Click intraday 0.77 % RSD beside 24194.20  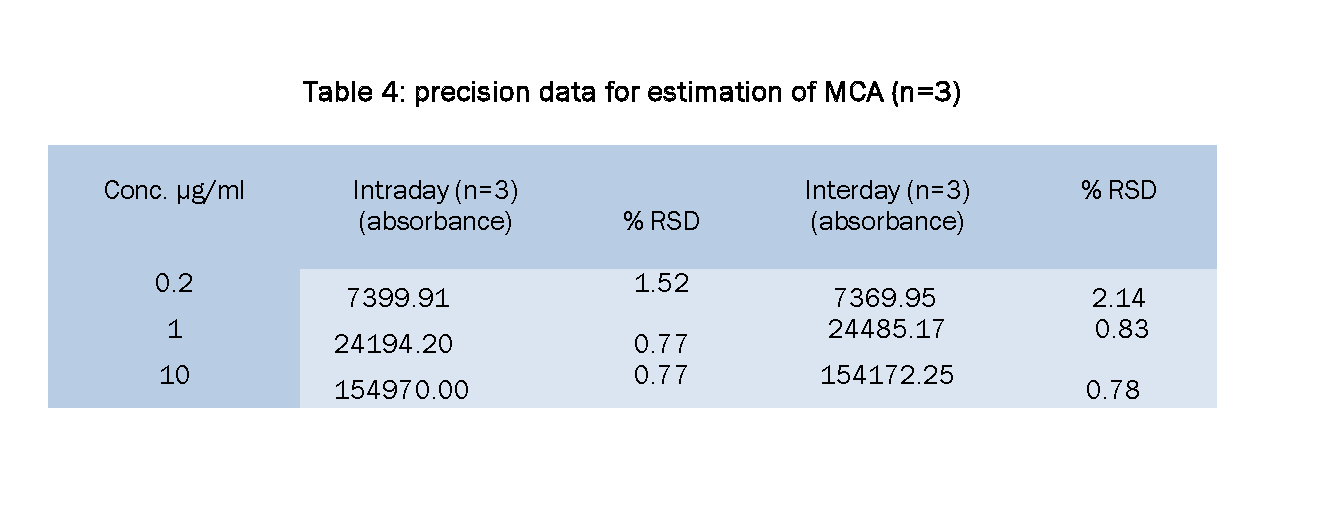[x=661, y=345]
